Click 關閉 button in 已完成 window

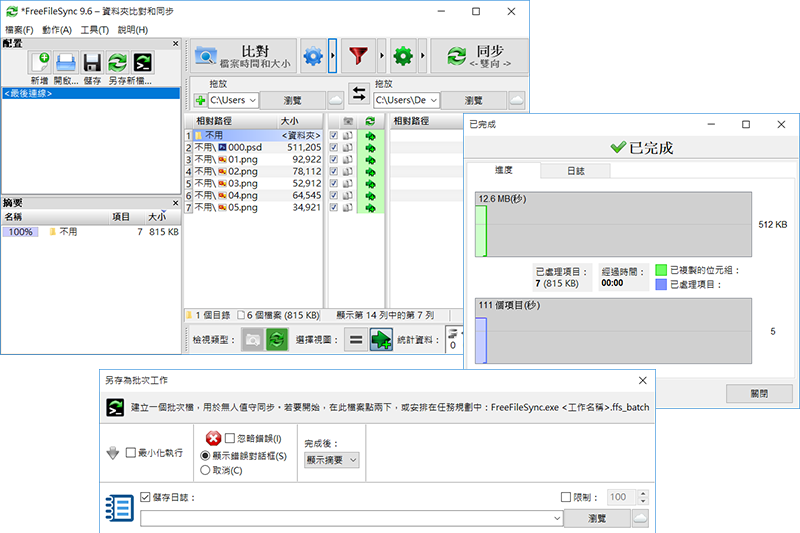(759, 394)
